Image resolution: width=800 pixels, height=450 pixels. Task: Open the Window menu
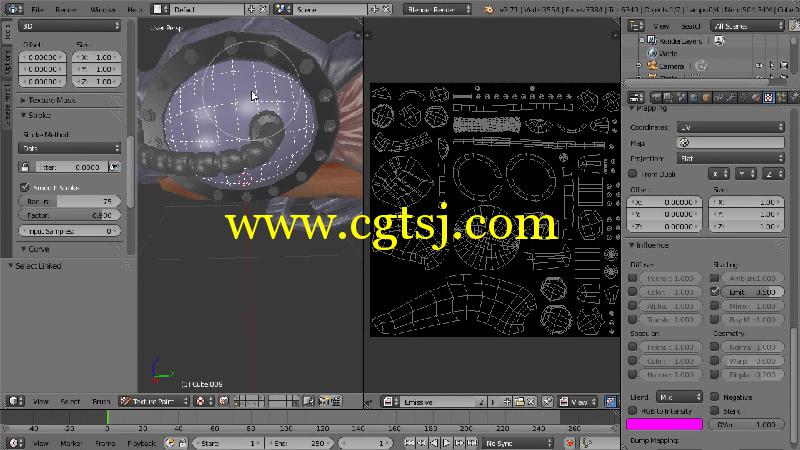102,9
